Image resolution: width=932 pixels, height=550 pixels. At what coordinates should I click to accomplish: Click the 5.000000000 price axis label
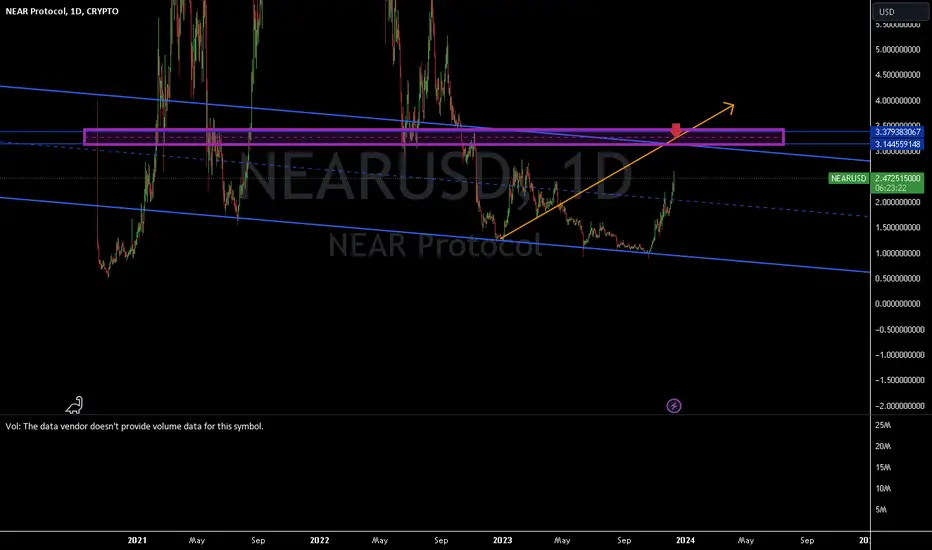(x=898, y=49)
